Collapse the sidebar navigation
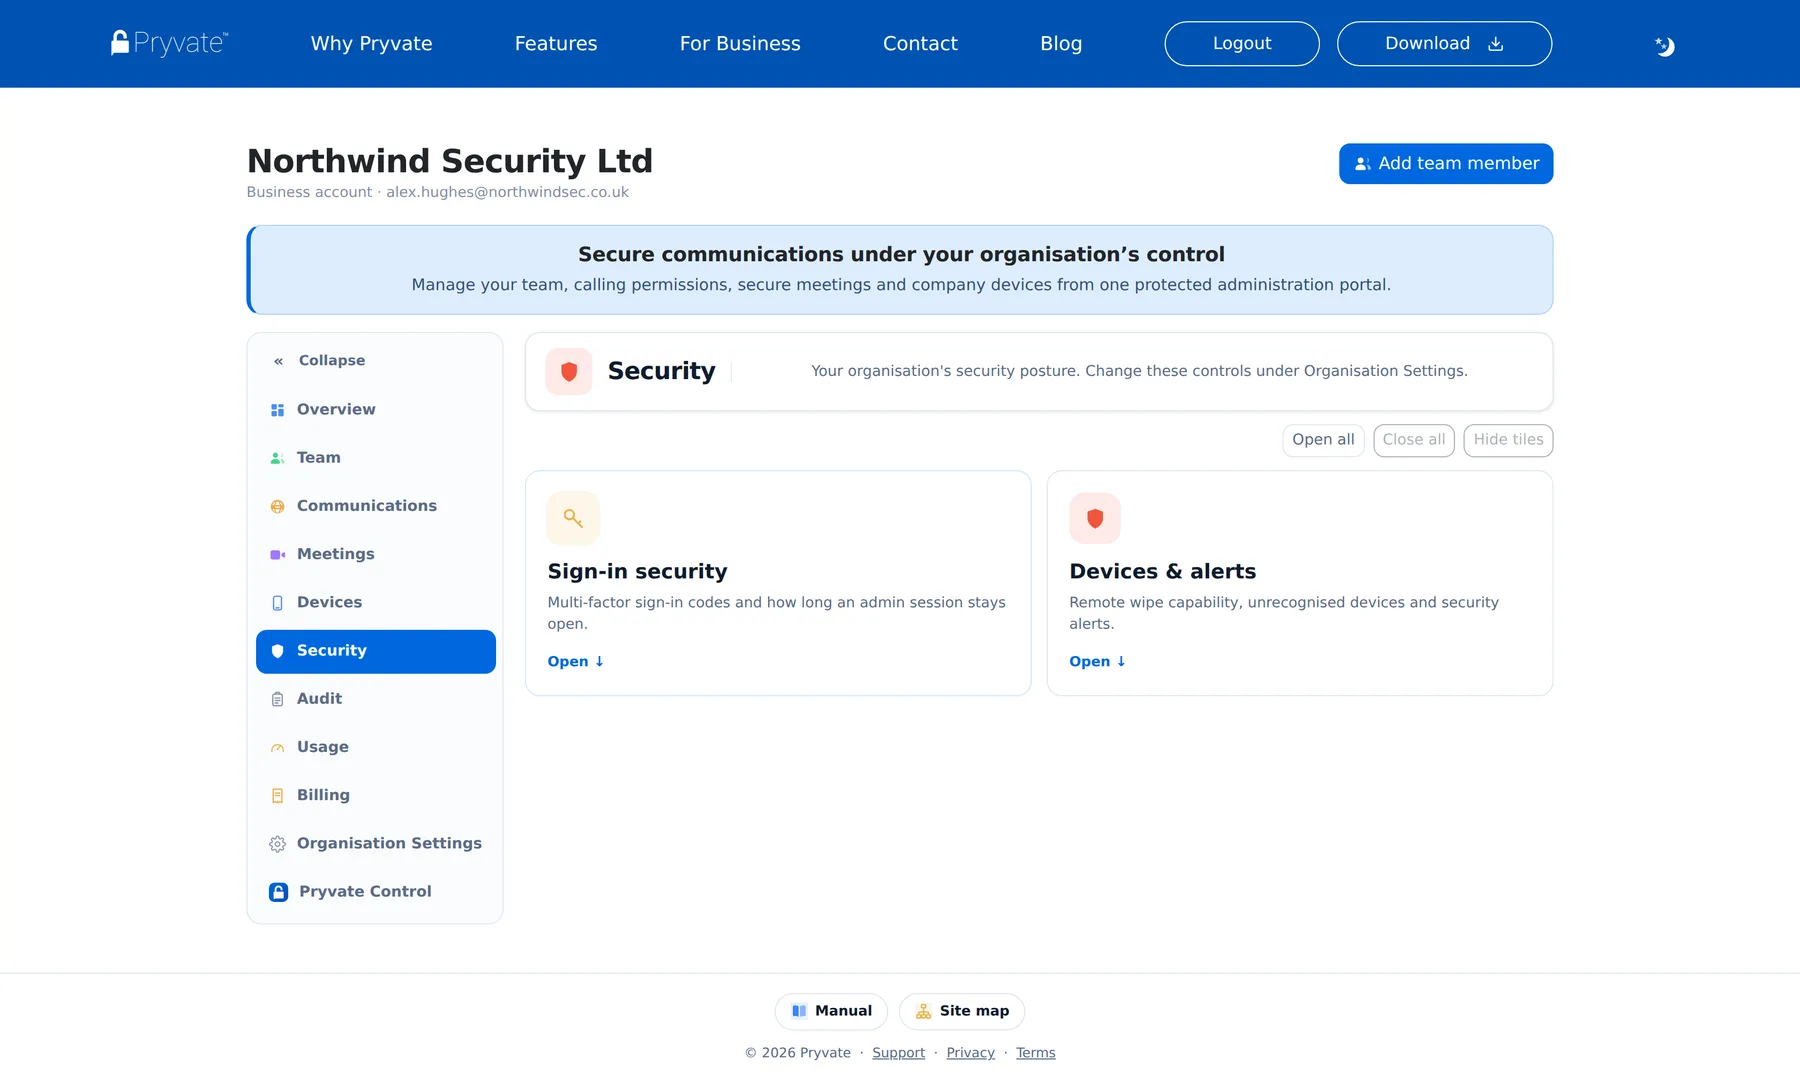The height and width of the screenshot is (1085, 1800). click(x=319, y=361)
